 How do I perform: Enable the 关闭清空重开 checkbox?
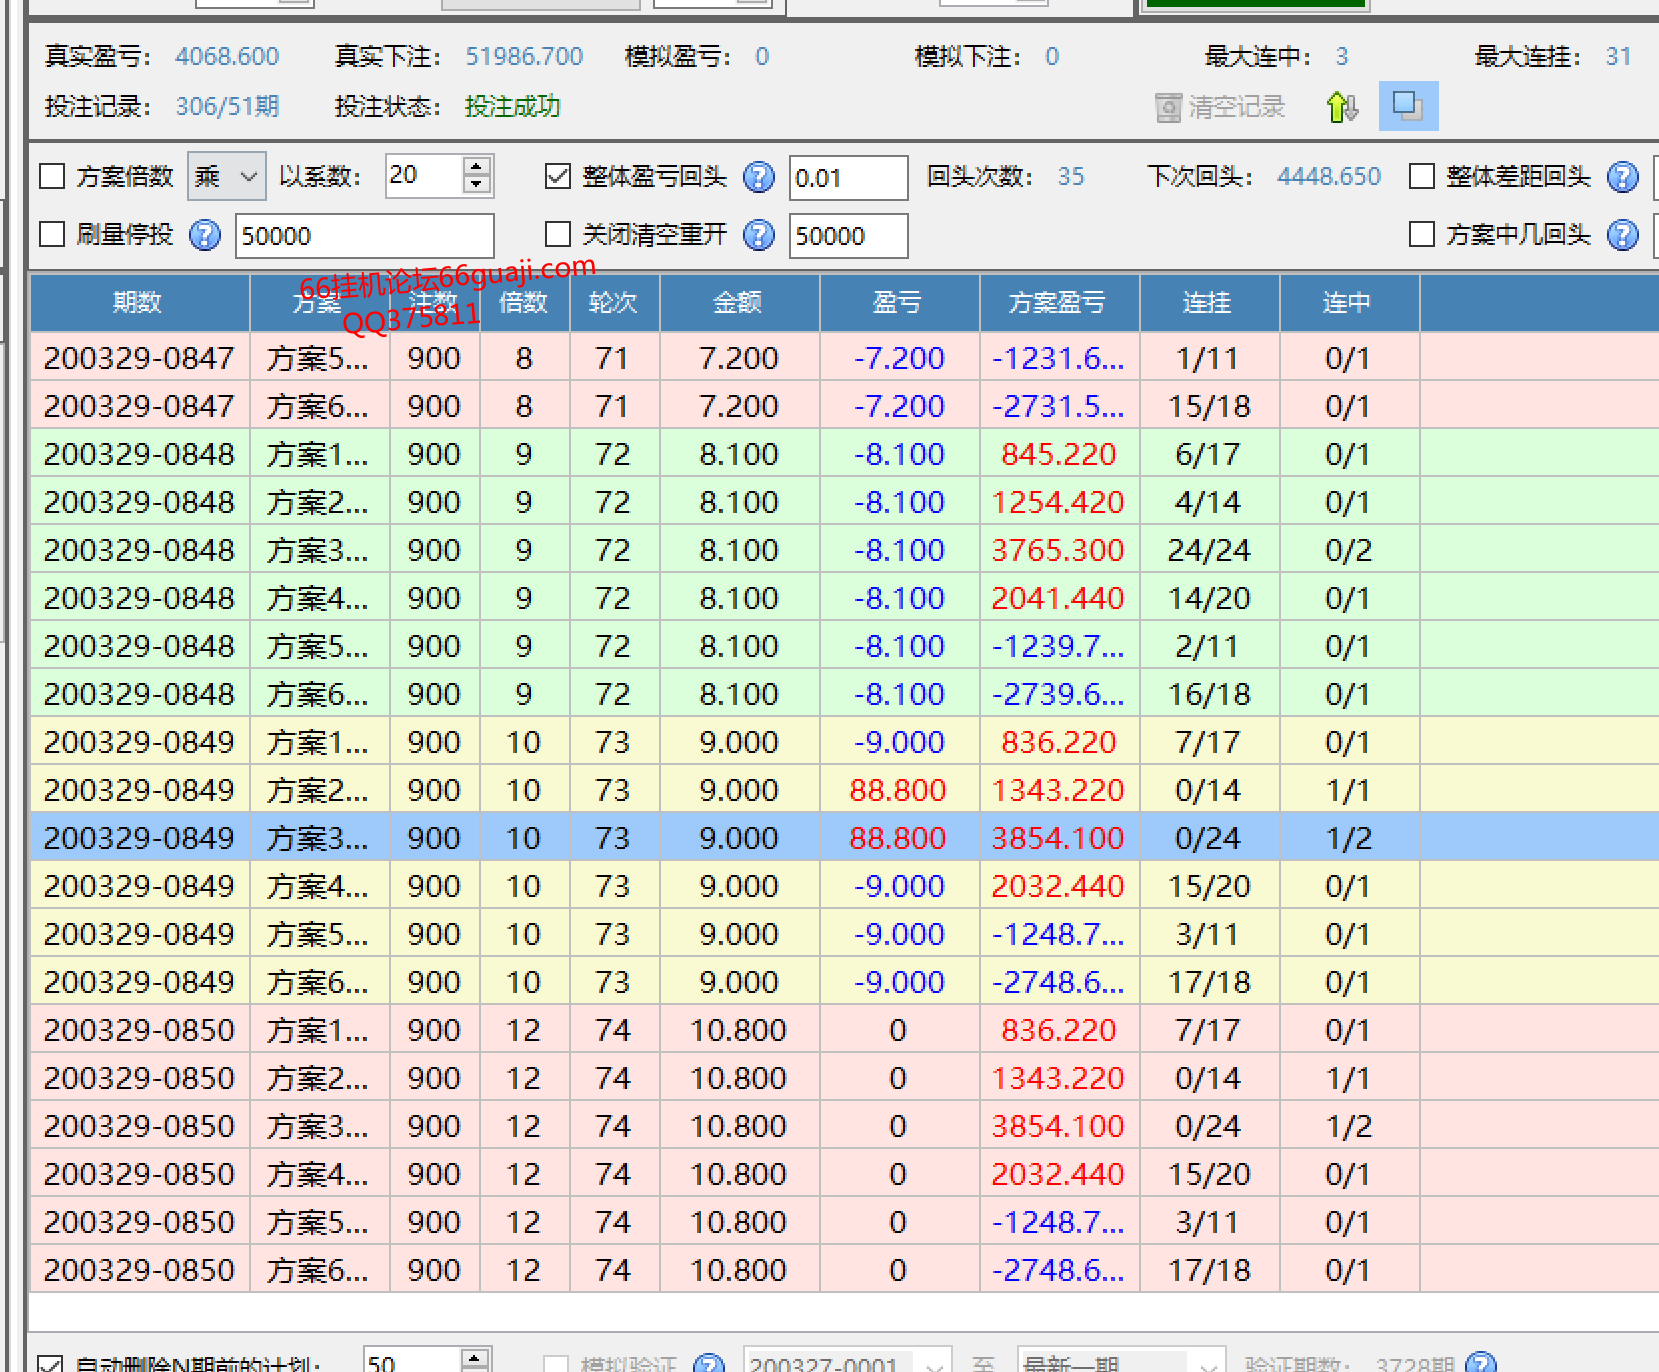pyautogui.click(x=558, y=235)
